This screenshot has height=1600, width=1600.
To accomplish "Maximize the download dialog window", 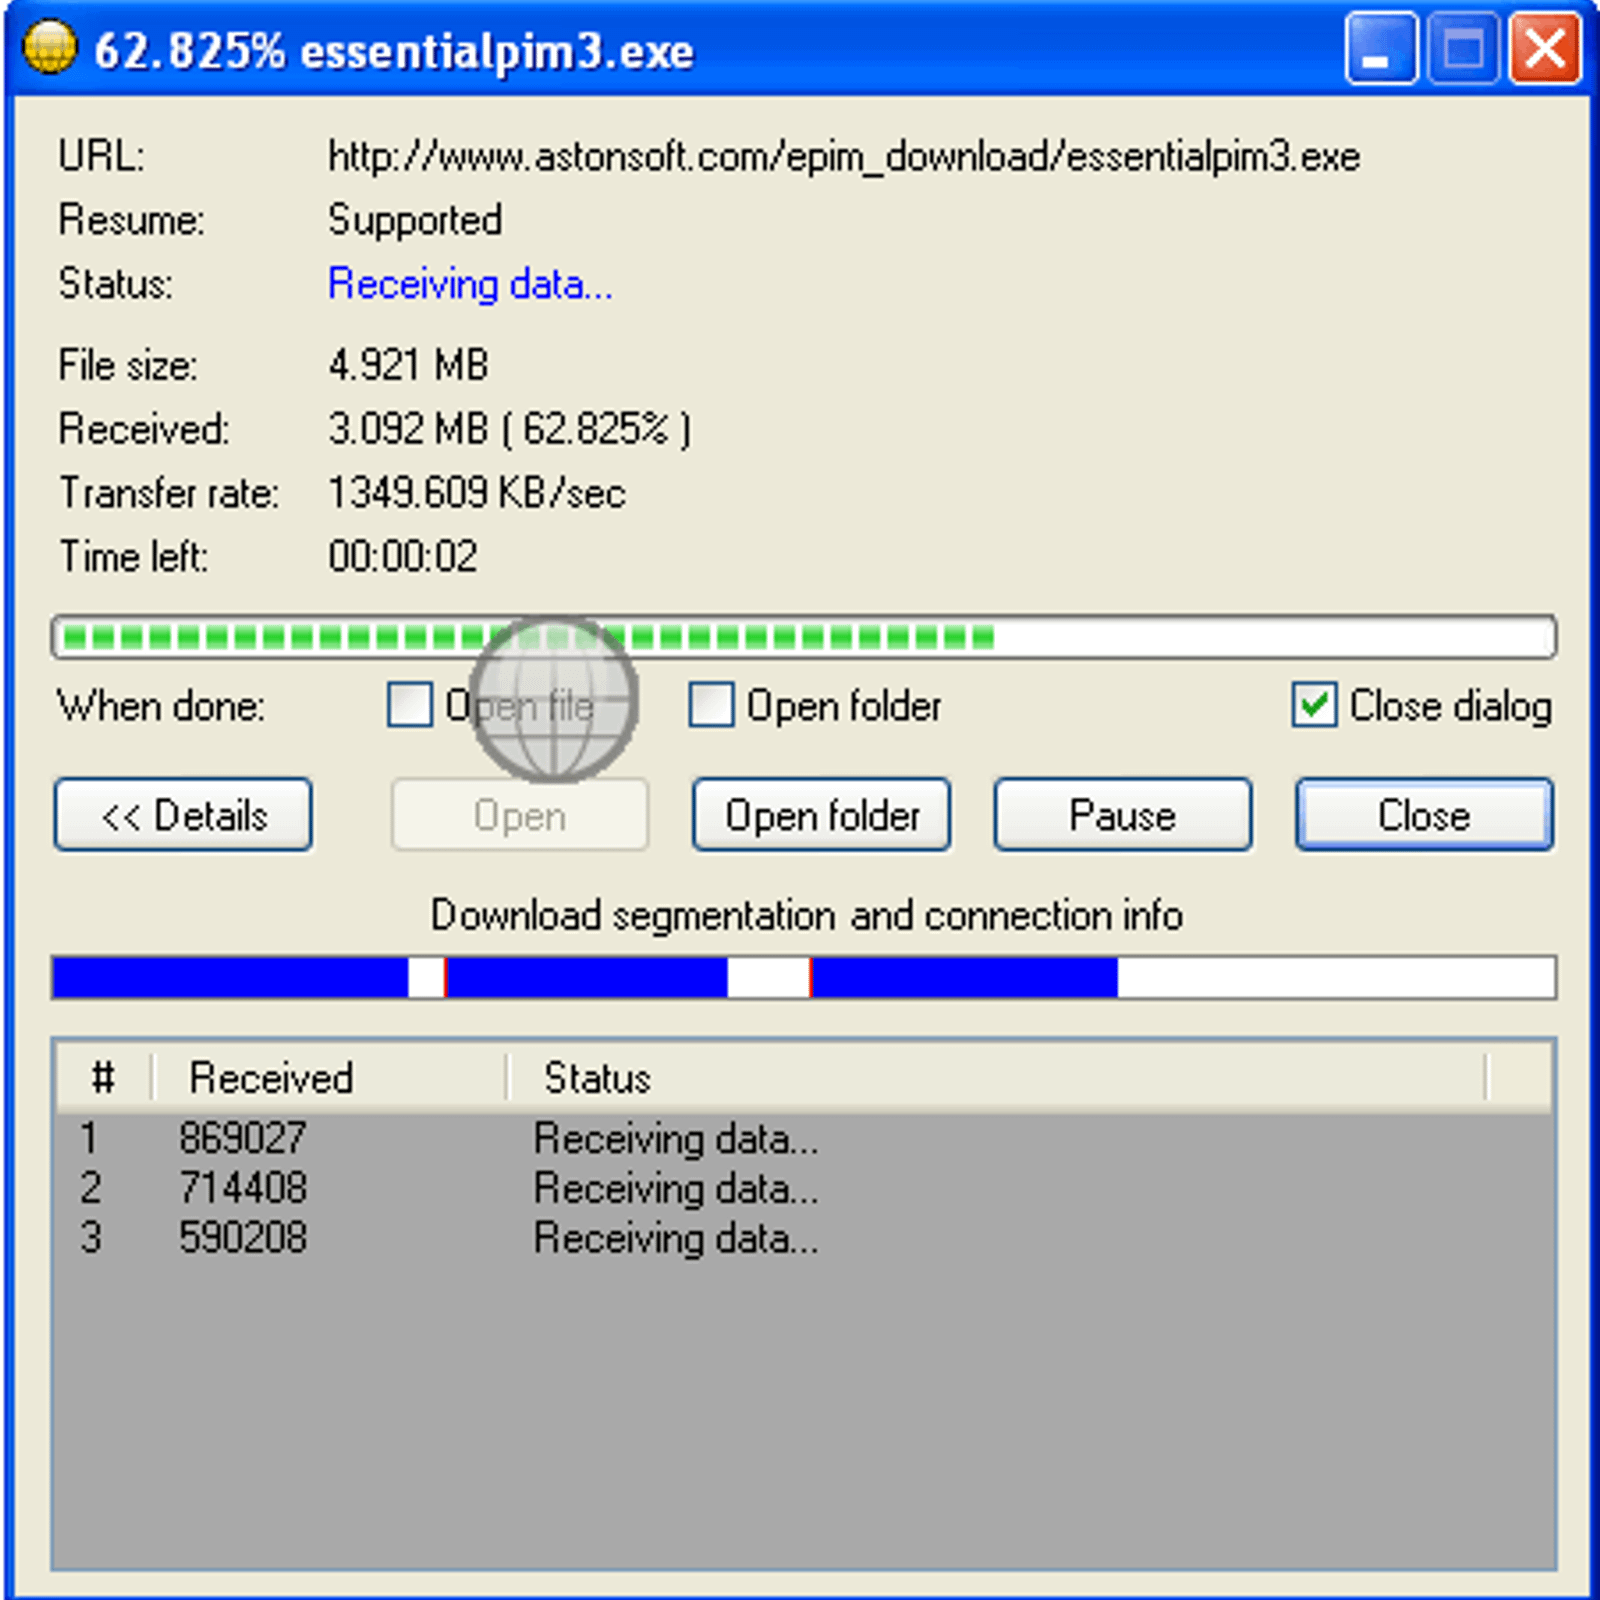I will [x=1463, y=49].
